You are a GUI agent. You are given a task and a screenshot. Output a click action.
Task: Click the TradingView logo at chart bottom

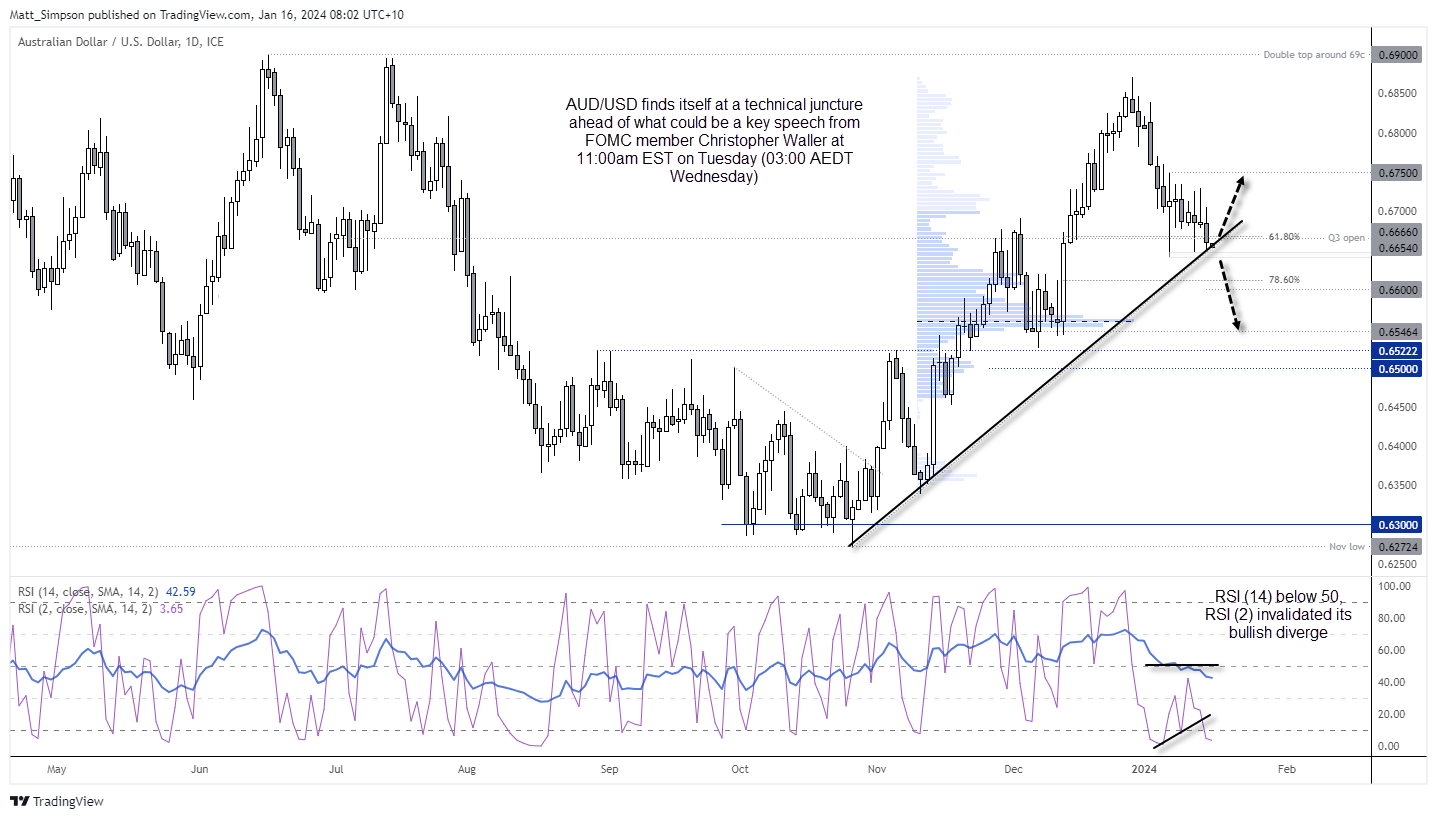pos(57,801)
